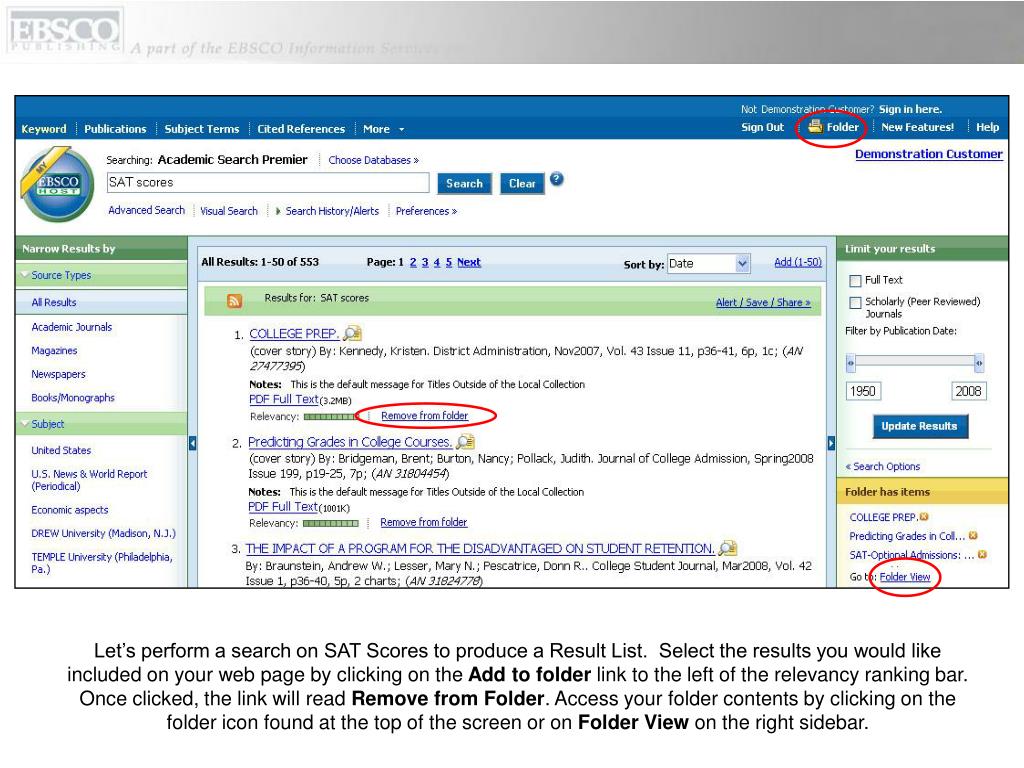
Task: Go back to Search Options
Action: click(882, 466)
